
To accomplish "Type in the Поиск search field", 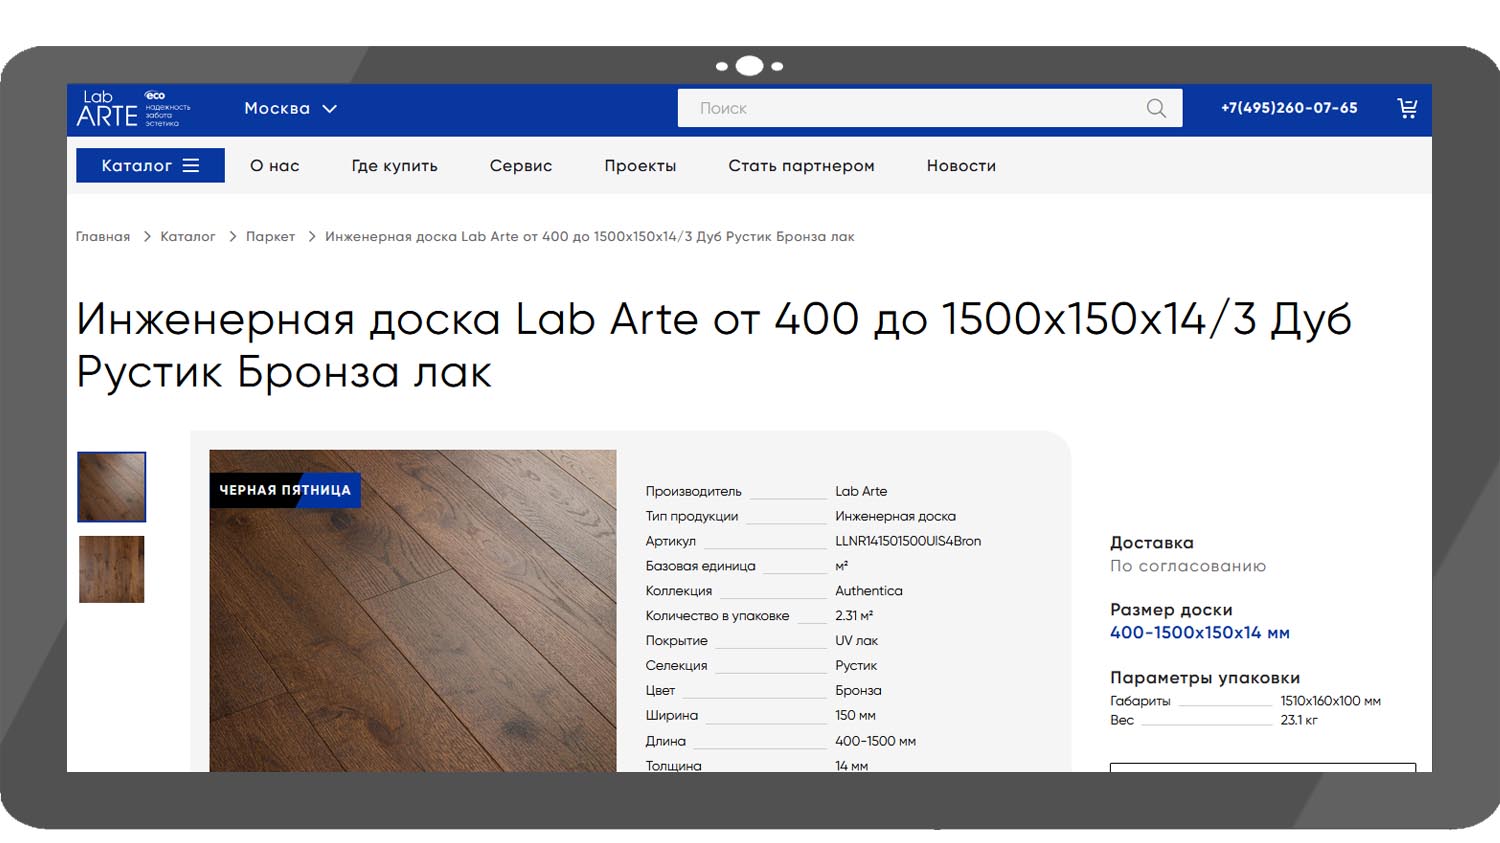I will 910,108.
